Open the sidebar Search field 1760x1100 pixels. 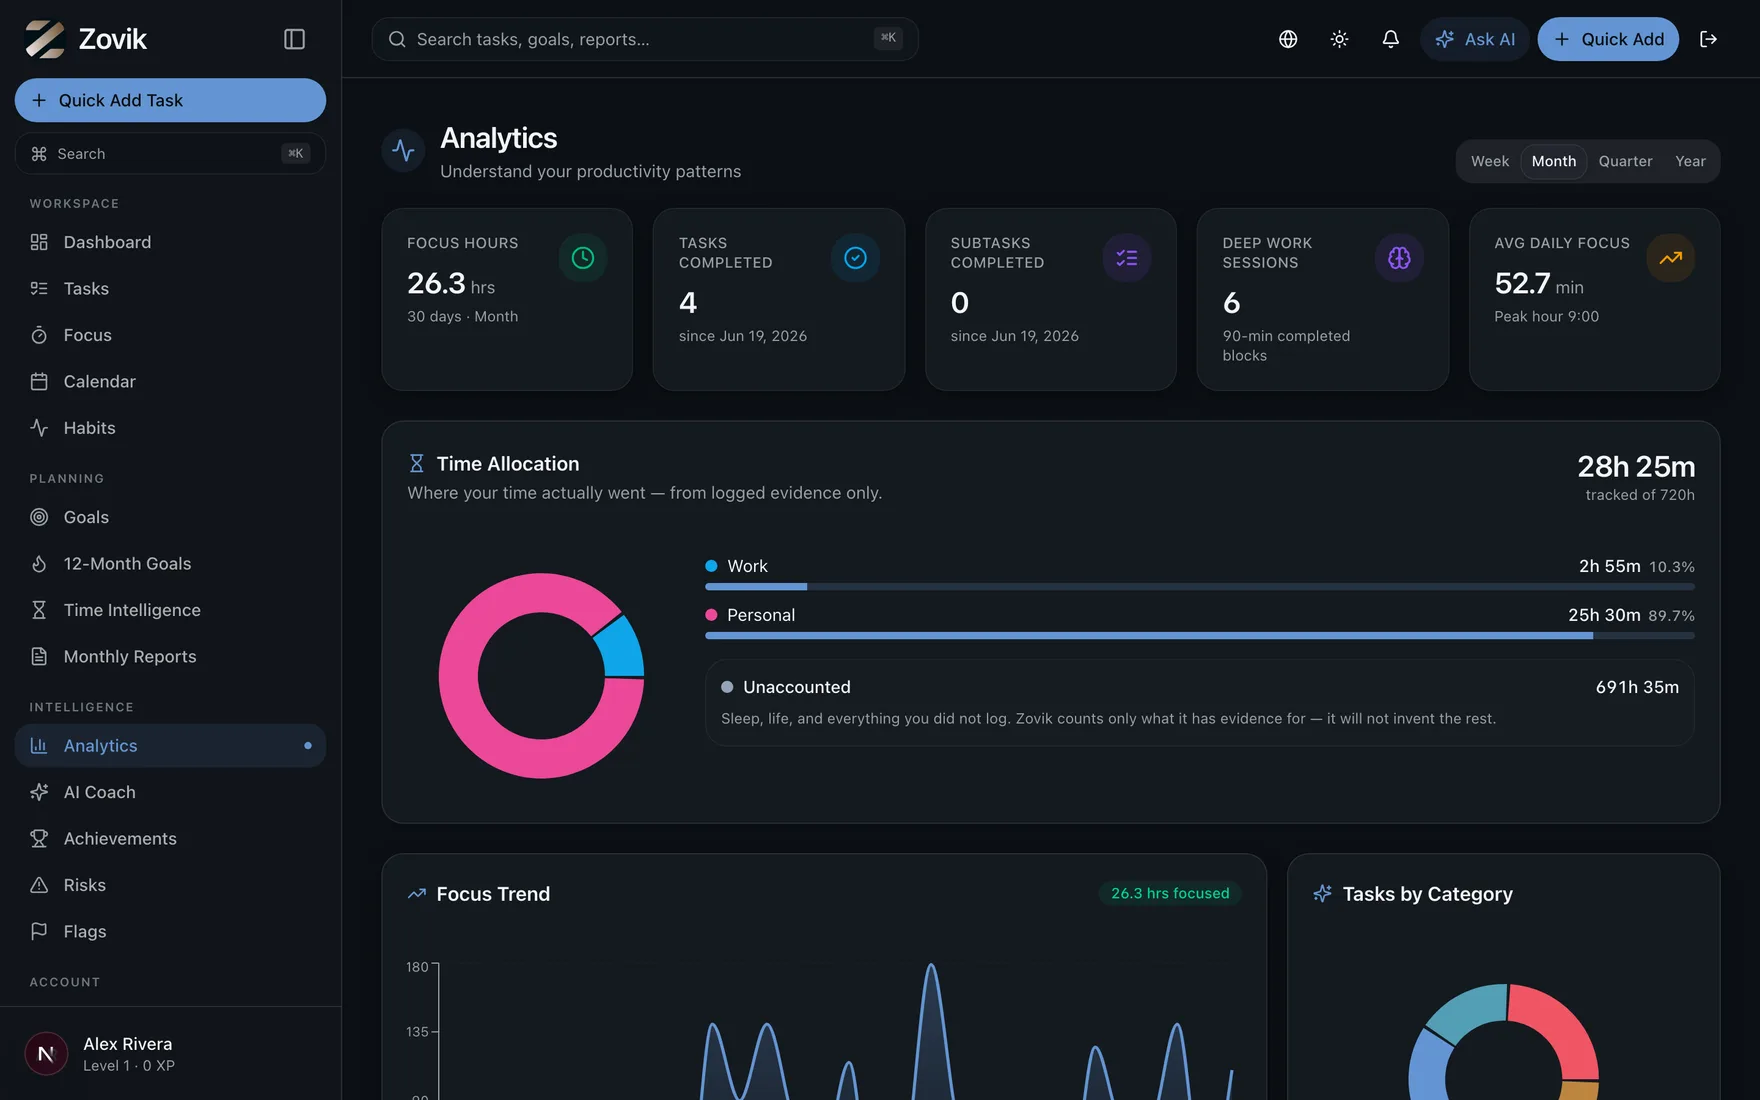point(170,154)
